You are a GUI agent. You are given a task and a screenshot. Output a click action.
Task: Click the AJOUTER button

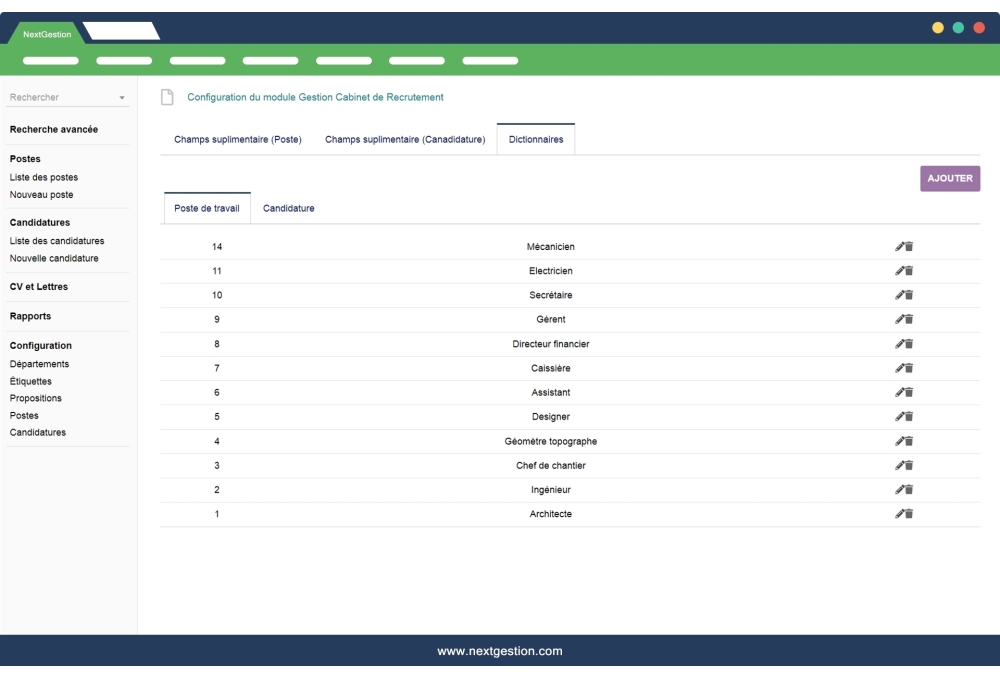(950, 177)
